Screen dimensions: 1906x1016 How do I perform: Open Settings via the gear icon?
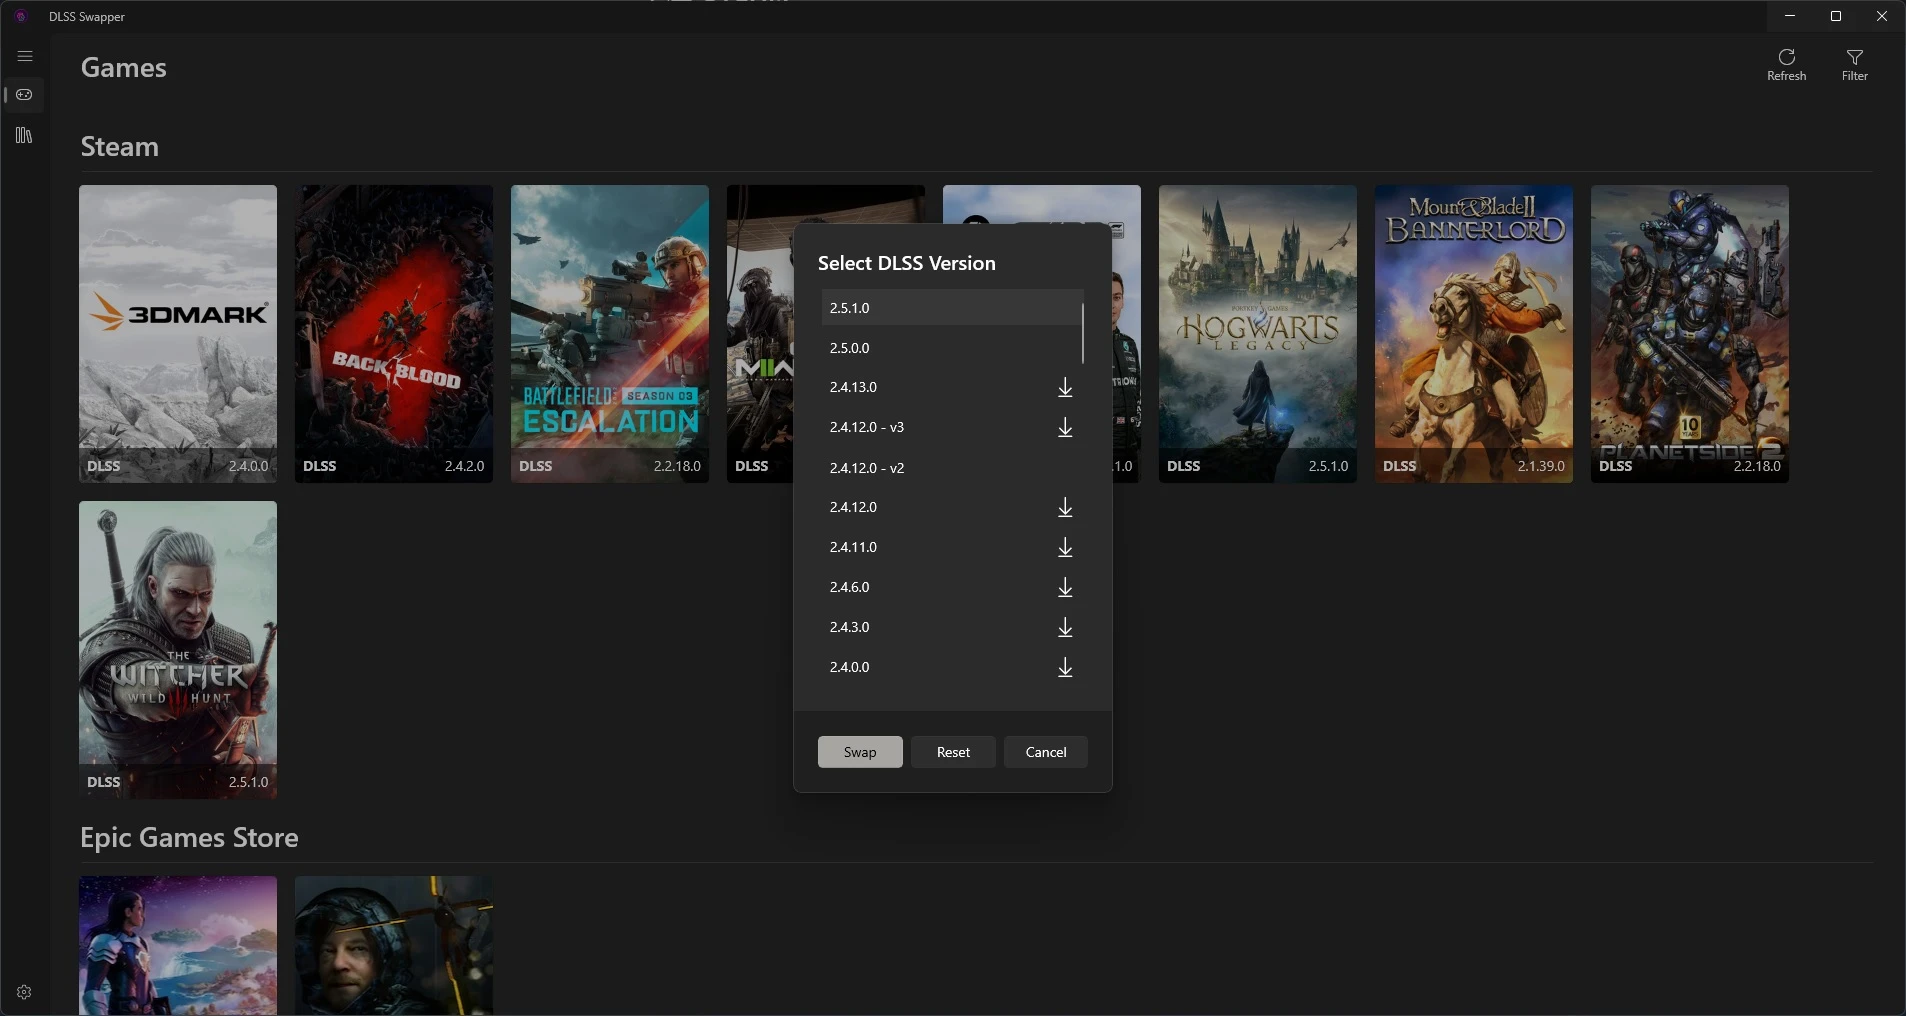pyautogui.click(x=24, y=992)
